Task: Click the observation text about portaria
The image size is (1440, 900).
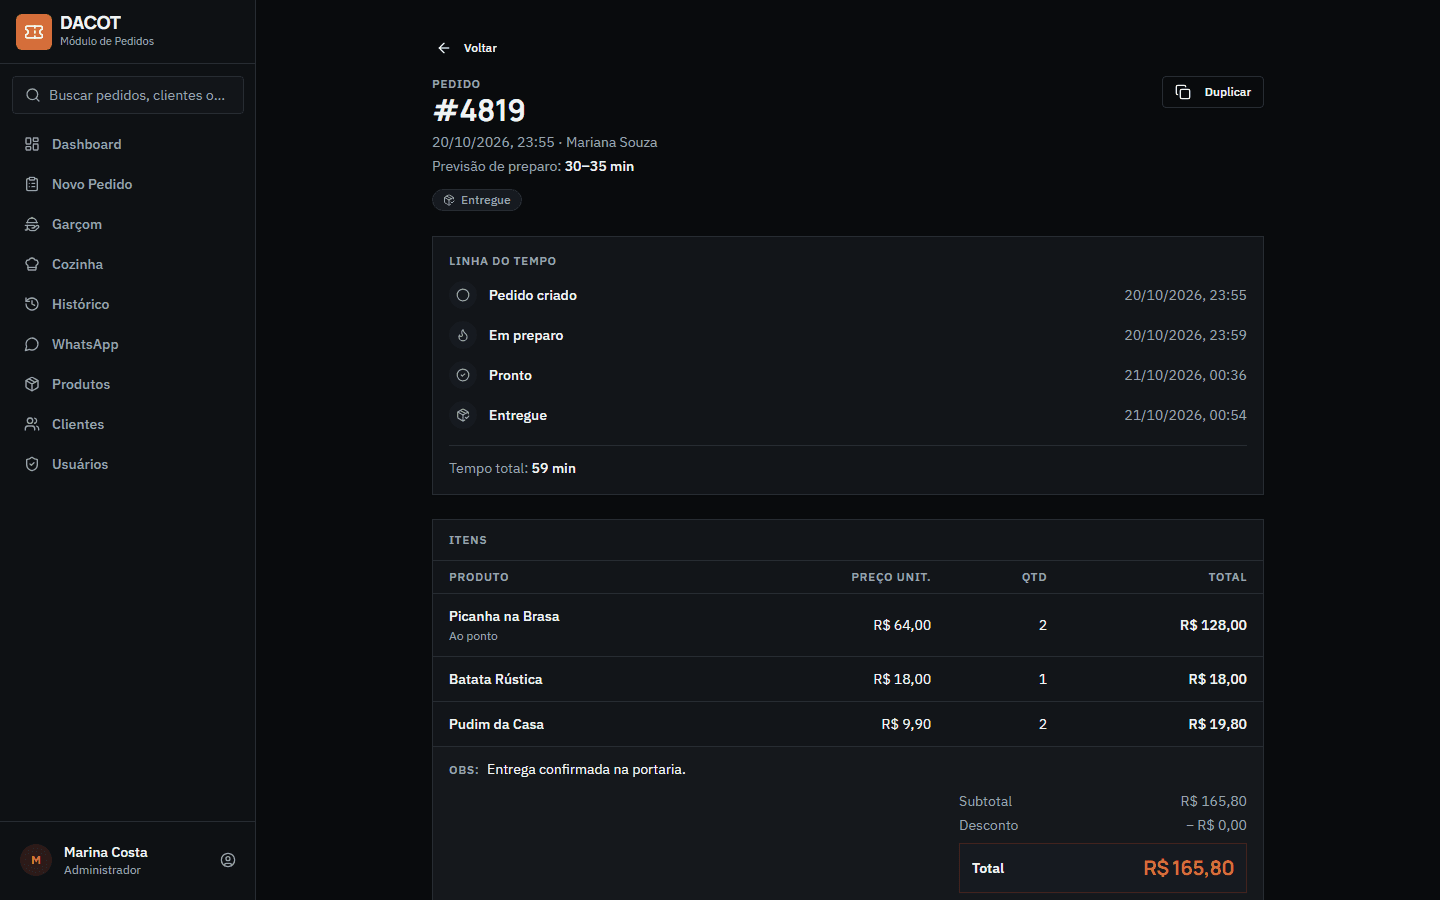Action: point(586,769)
